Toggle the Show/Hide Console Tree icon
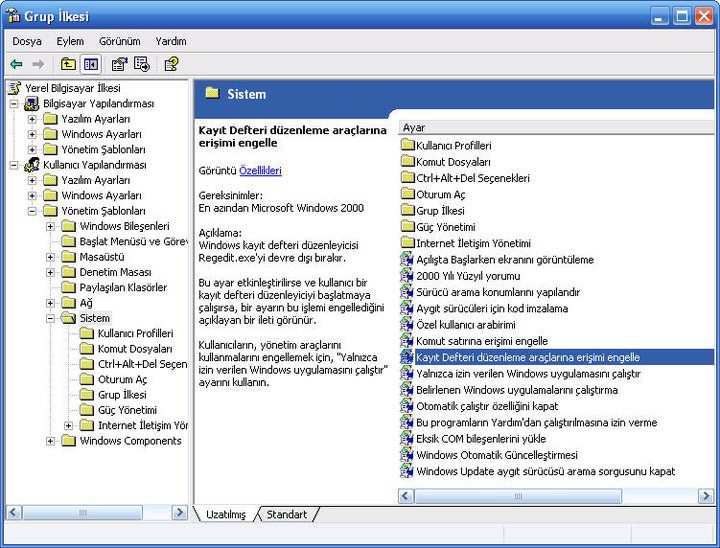The height and width of the screenshot is (548, 720). coord(91,64)
